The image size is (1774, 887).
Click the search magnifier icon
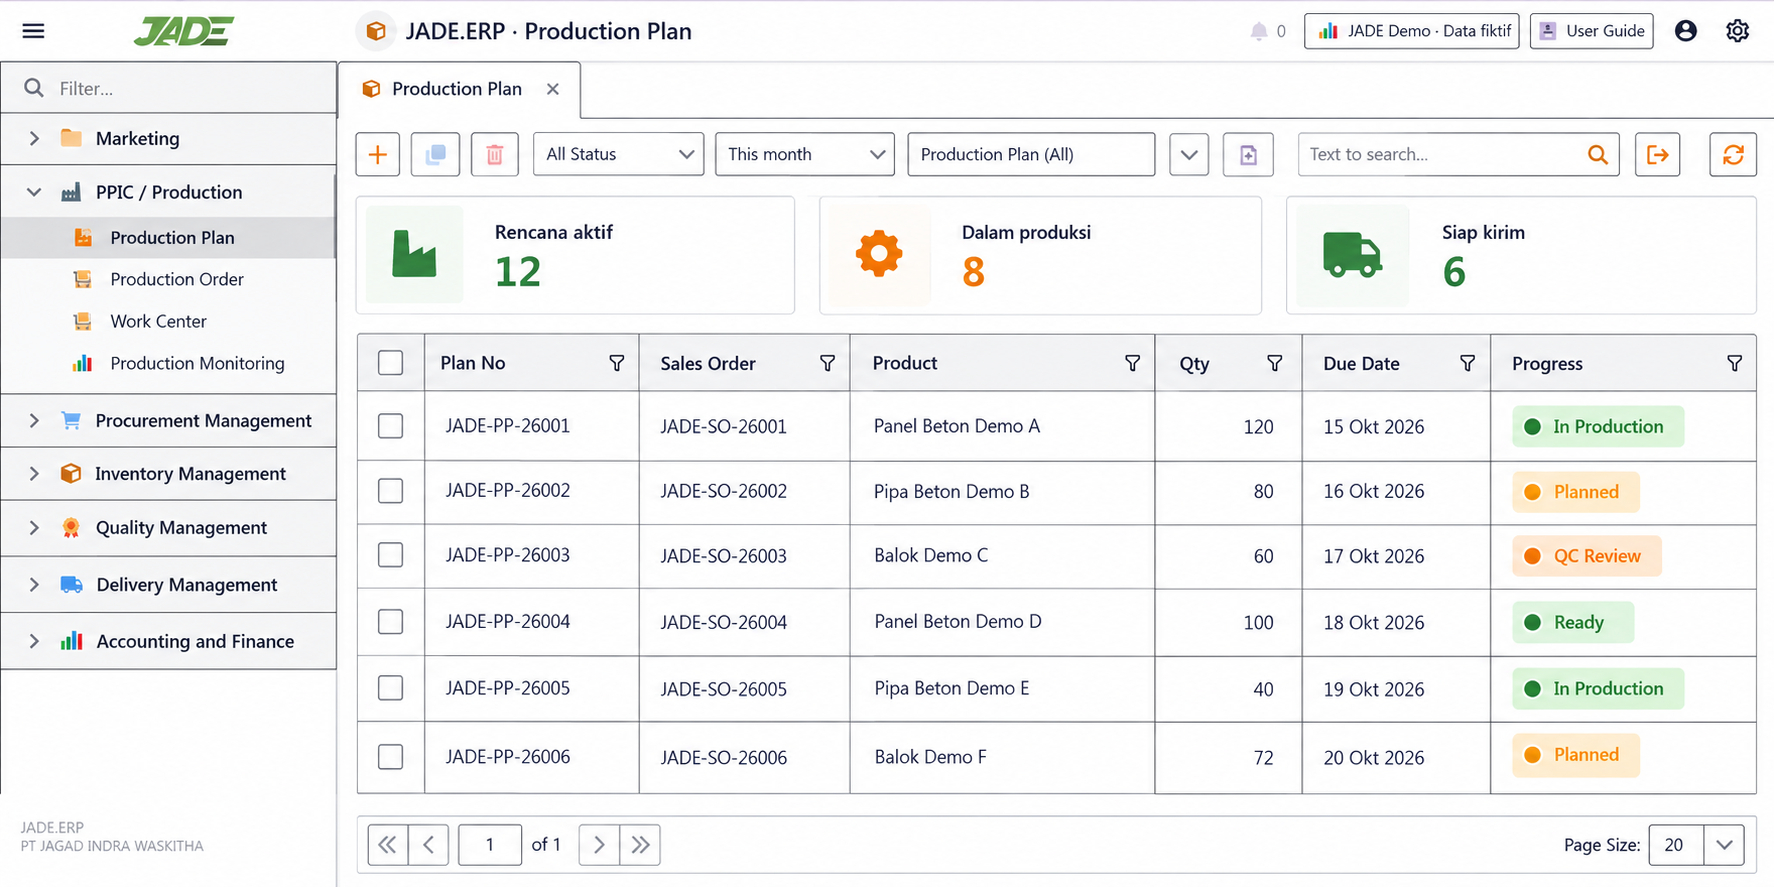(x=1598, y=155)
